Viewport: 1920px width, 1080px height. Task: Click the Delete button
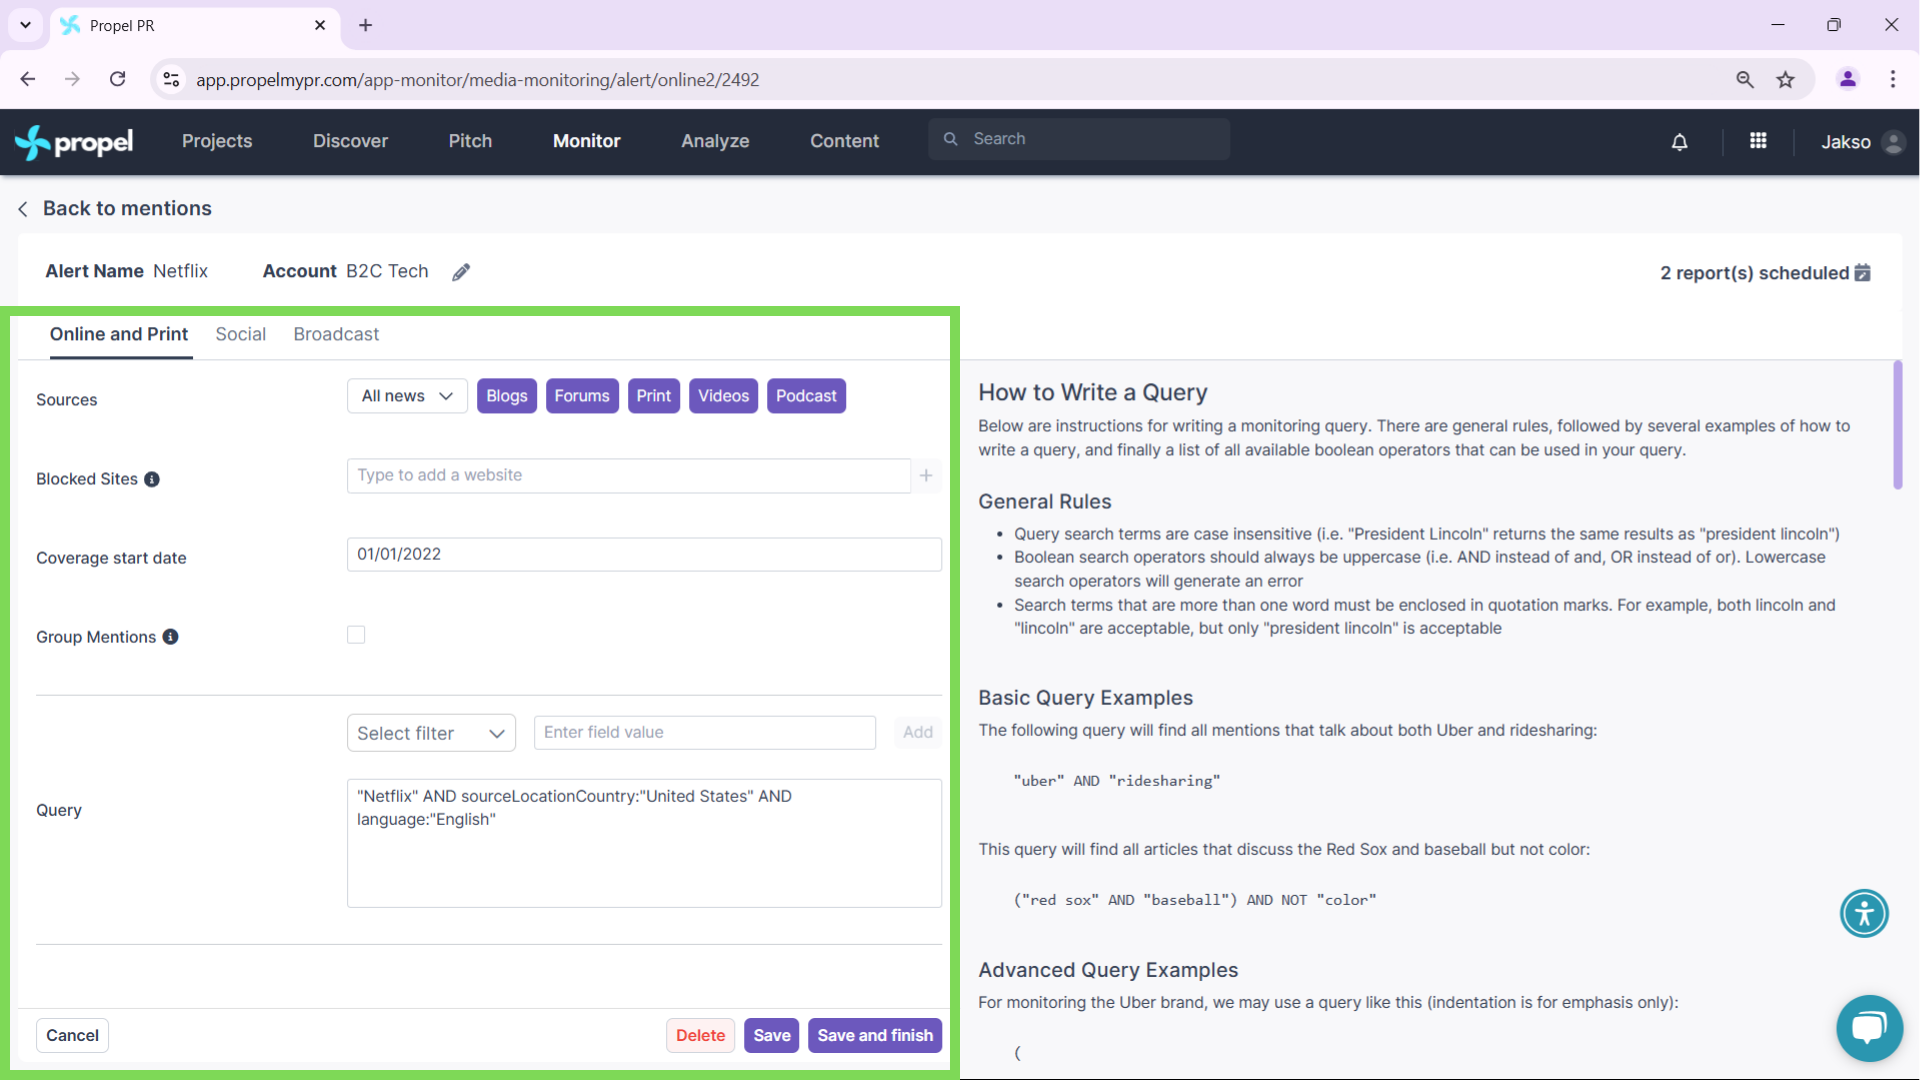coord(700,1035)
